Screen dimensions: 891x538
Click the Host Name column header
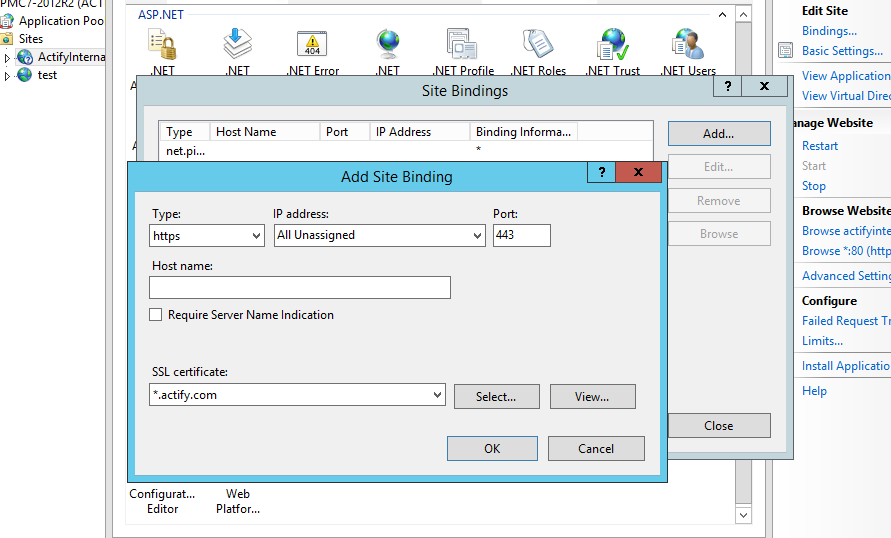[264, 132]
